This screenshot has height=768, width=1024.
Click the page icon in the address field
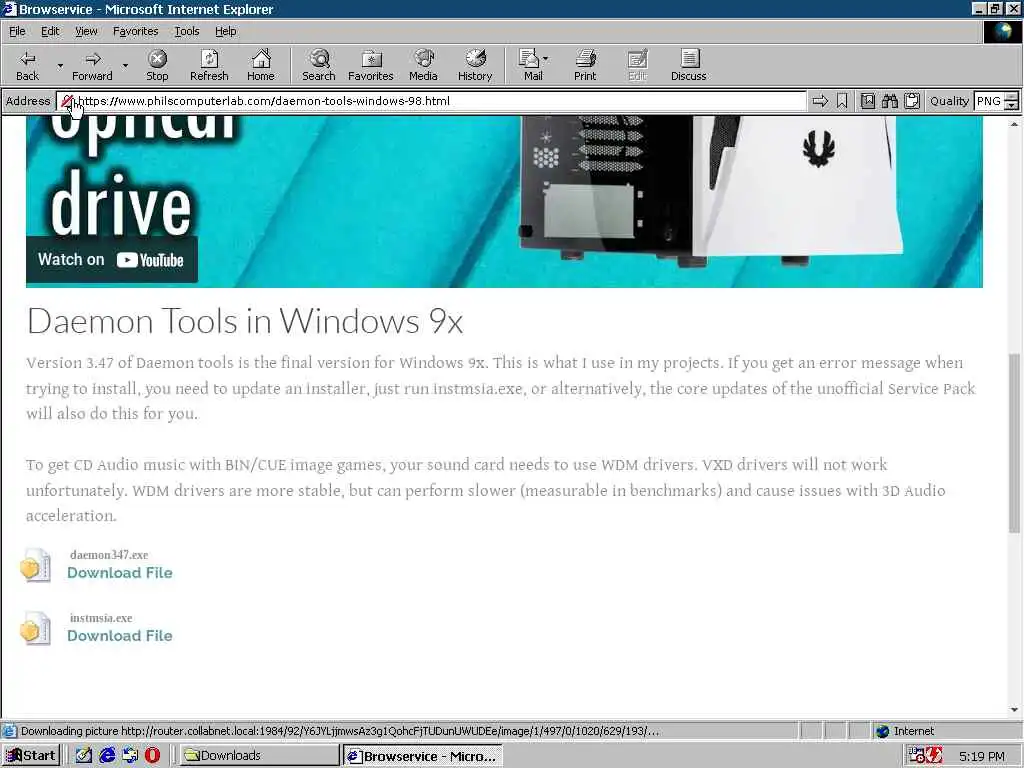[x=67, y=101]
